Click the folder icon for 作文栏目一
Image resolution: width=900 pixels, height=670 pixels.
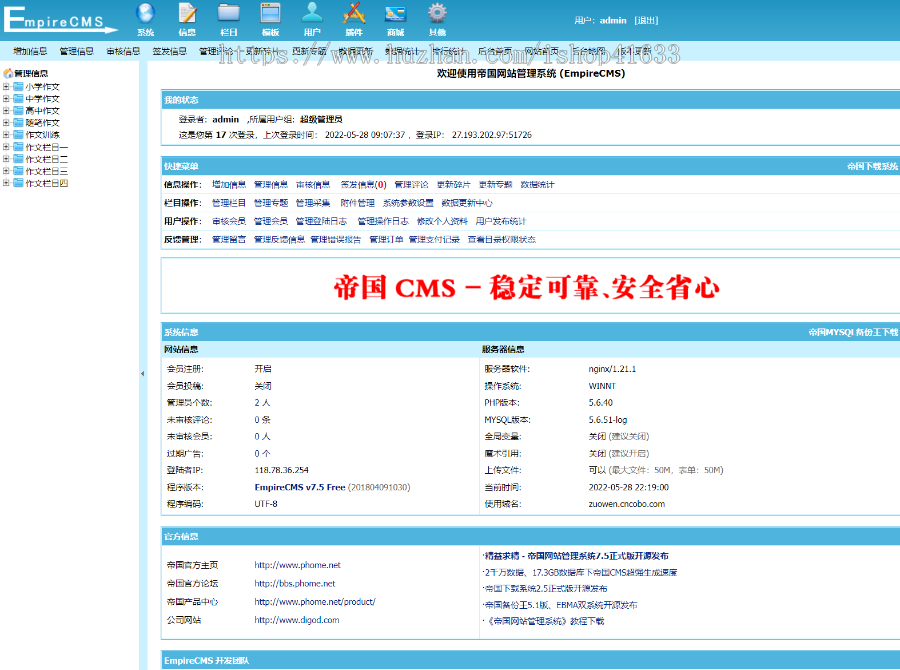point(18,147)
